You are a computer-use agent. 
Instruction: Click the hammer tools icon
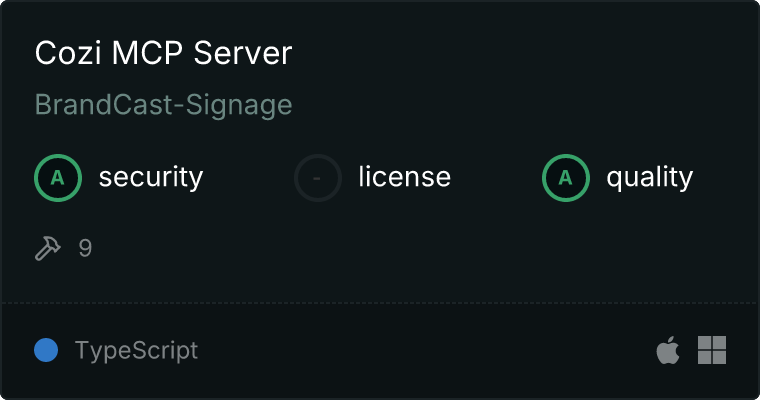(x=48, y=248)
